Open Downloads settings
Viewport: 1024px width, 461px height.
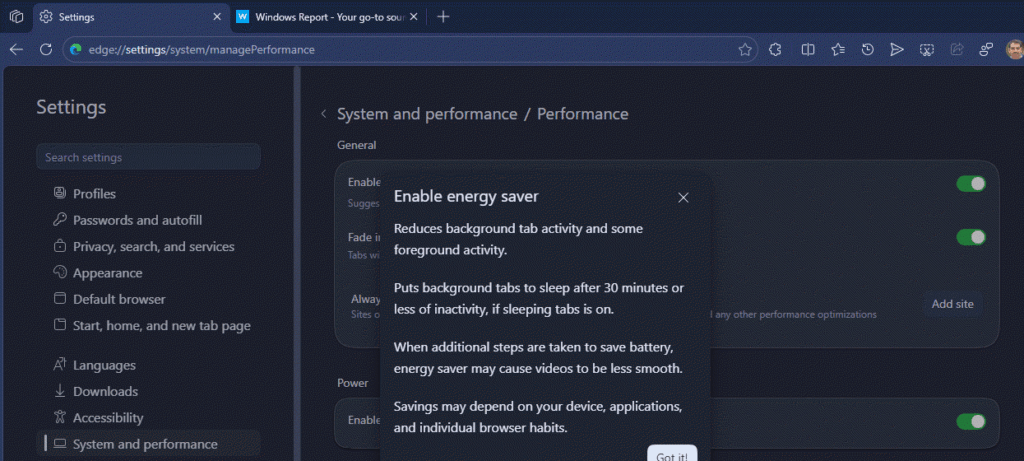click(x=104, y=391)
